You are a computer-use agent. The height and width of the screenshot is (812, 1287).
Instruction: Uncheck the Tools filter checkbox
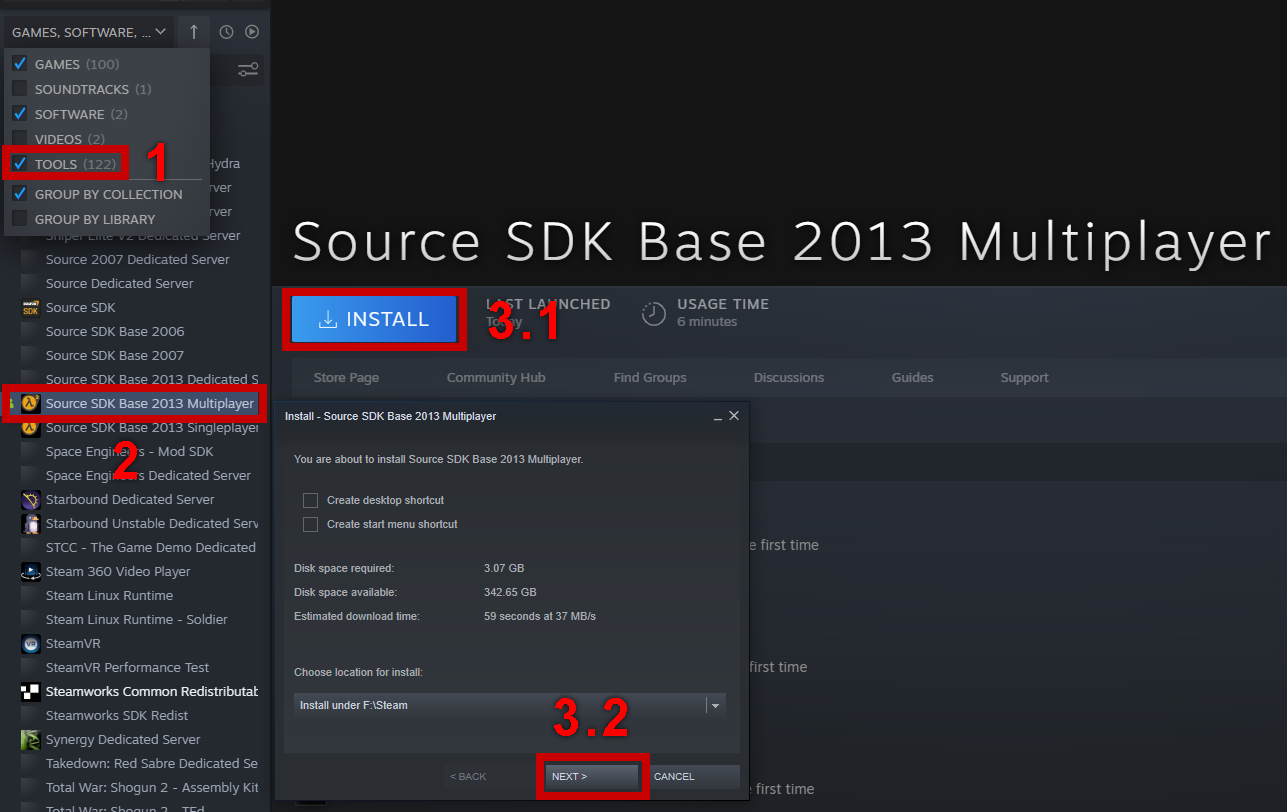[x=20, y=164]
